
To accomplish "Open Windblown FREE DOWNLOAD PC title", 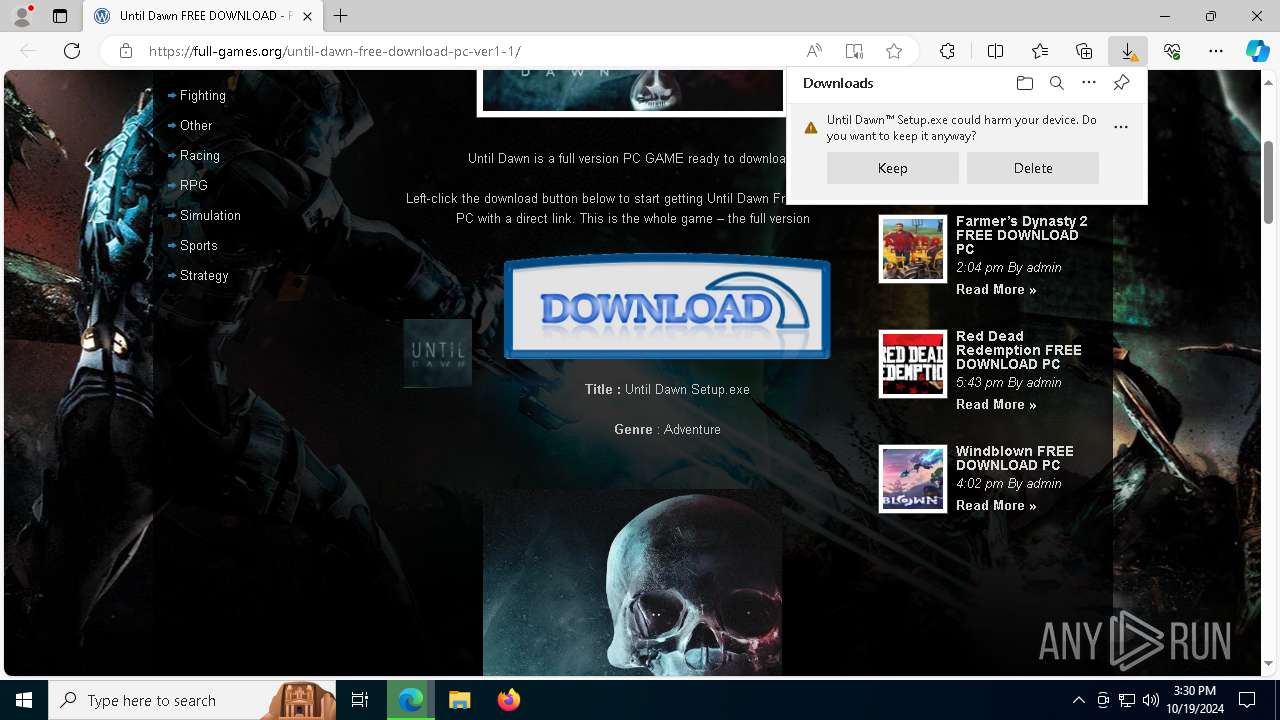I will 1014,458.
